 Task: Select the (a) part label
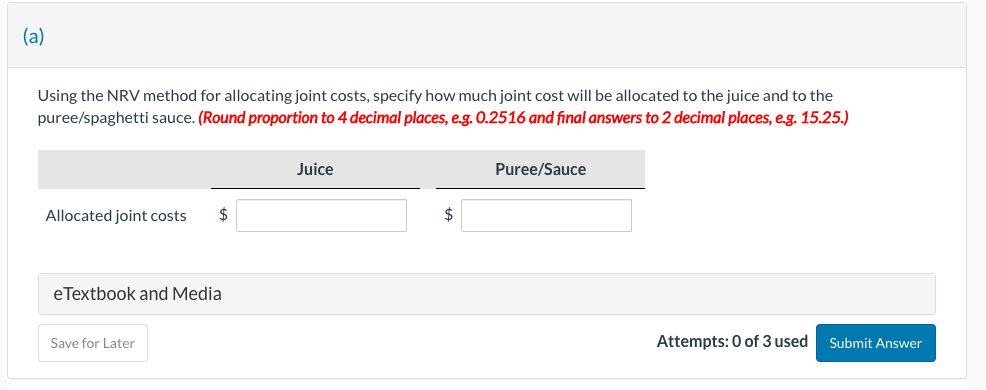coord(33,37)
